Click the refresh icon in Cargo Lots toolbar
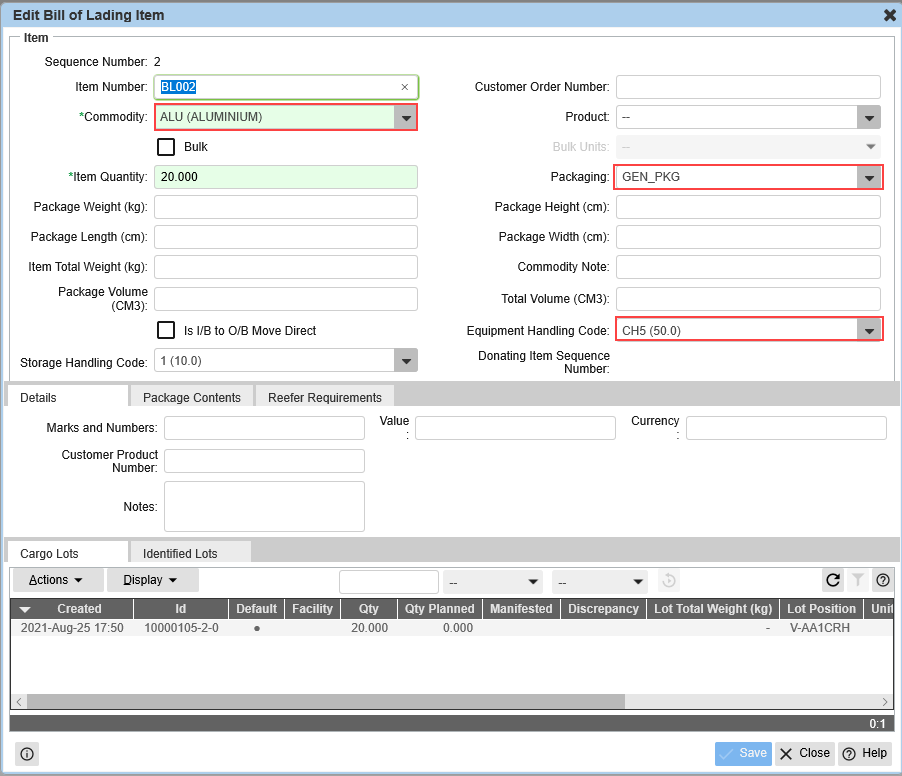This screenshot has height=776, width=902. (832, 580)
